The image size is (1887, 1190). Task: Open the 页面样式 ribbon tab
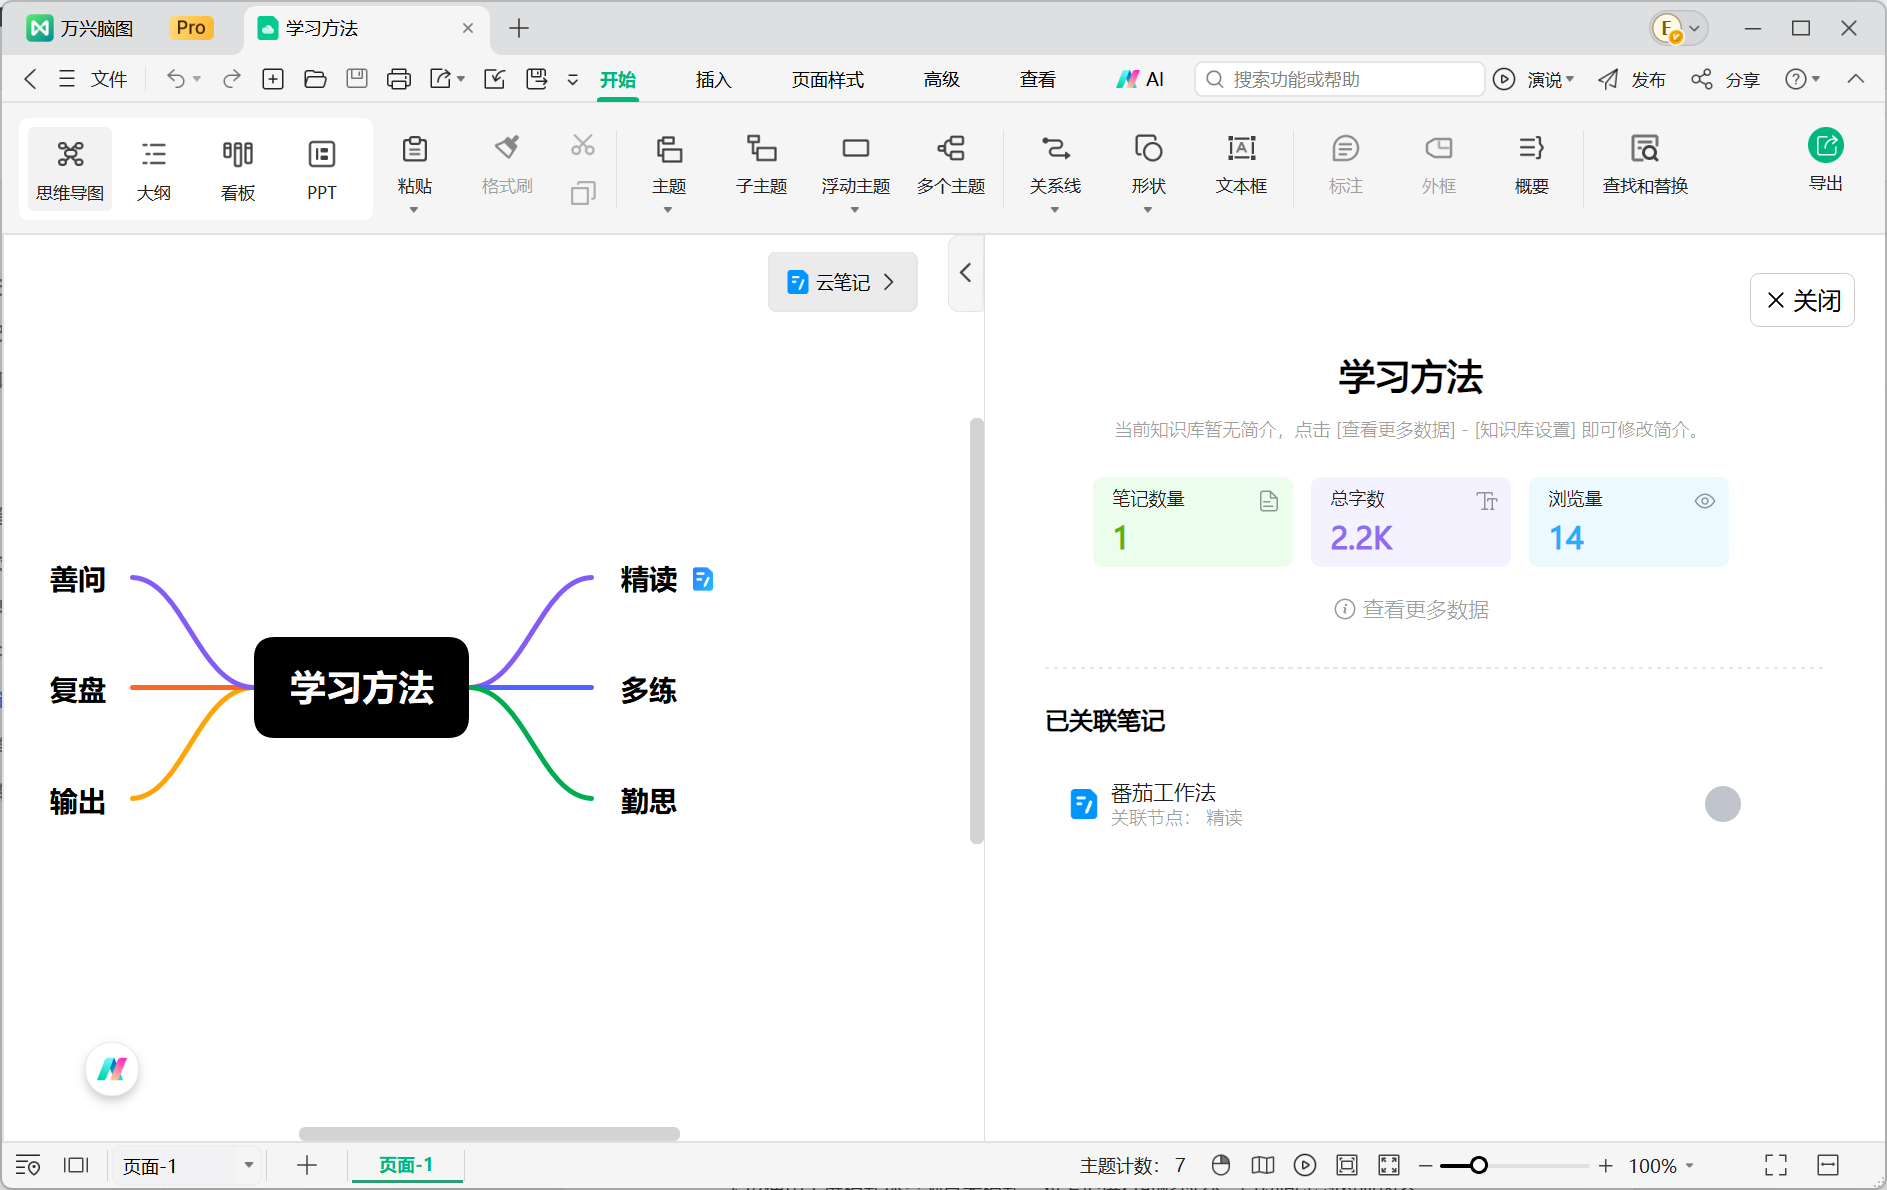(828, 79)
